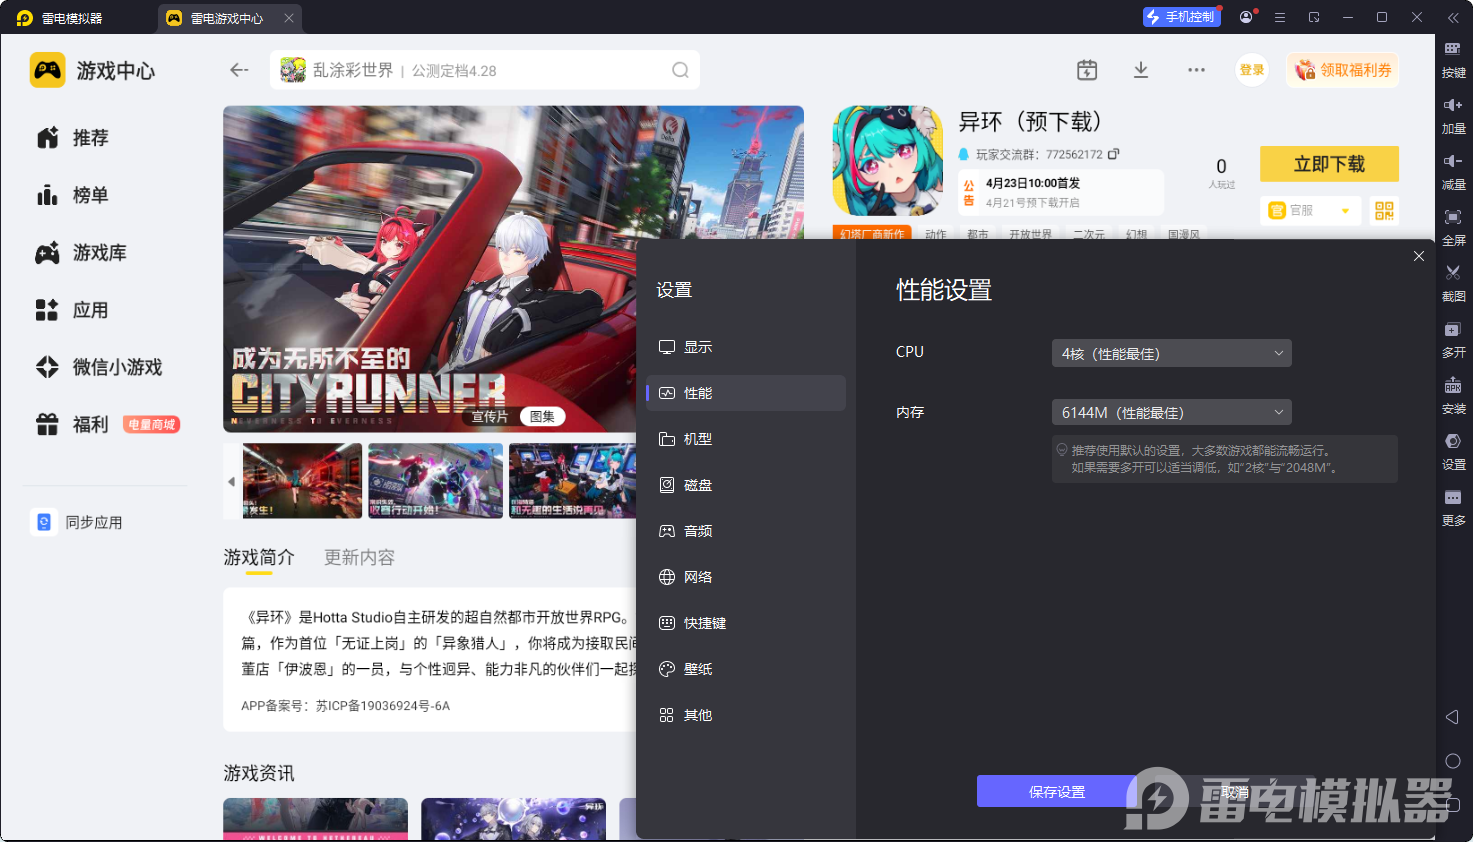Click the 立即下载 button
Screen dimensions: 1473x842
coord(1329,164)
